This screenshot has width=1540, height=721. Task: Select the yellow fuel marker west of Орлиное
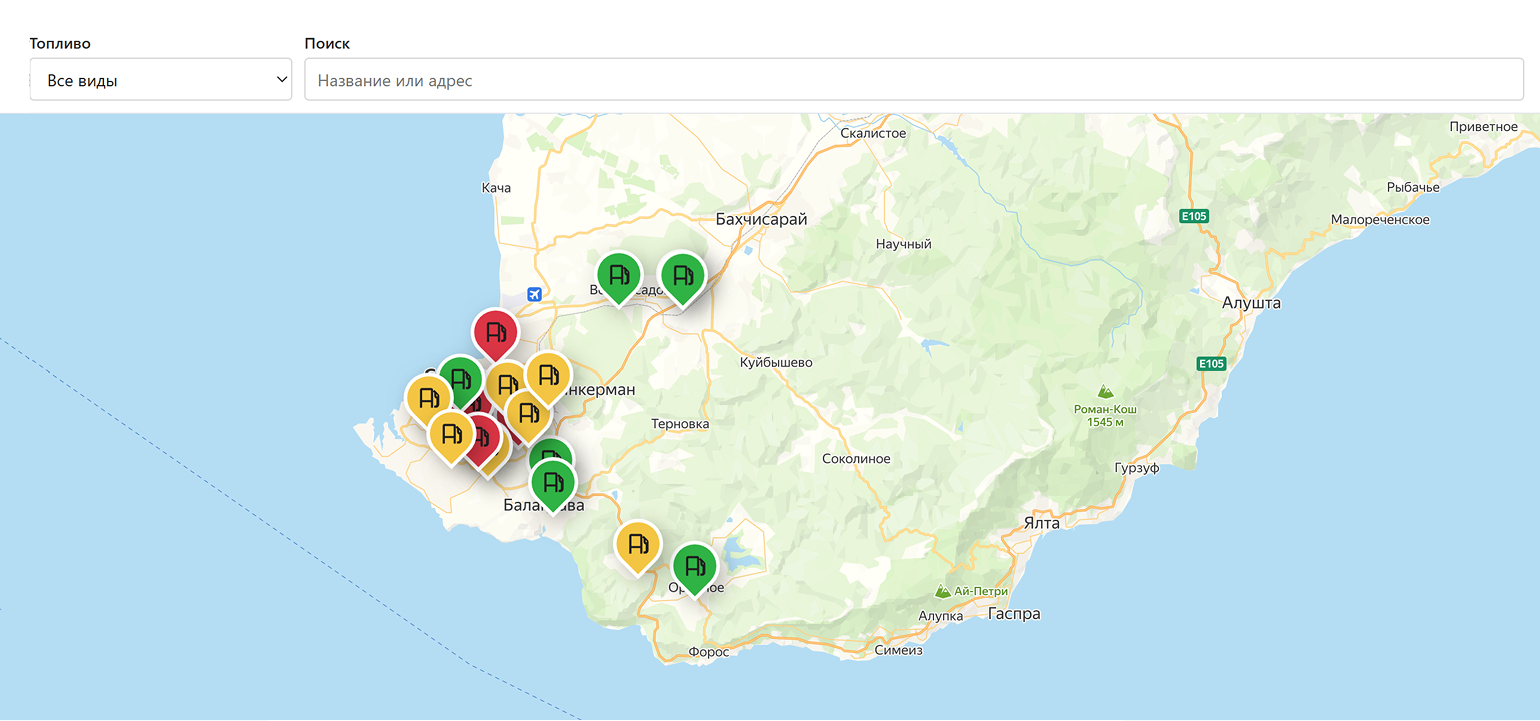pos(638,546)
